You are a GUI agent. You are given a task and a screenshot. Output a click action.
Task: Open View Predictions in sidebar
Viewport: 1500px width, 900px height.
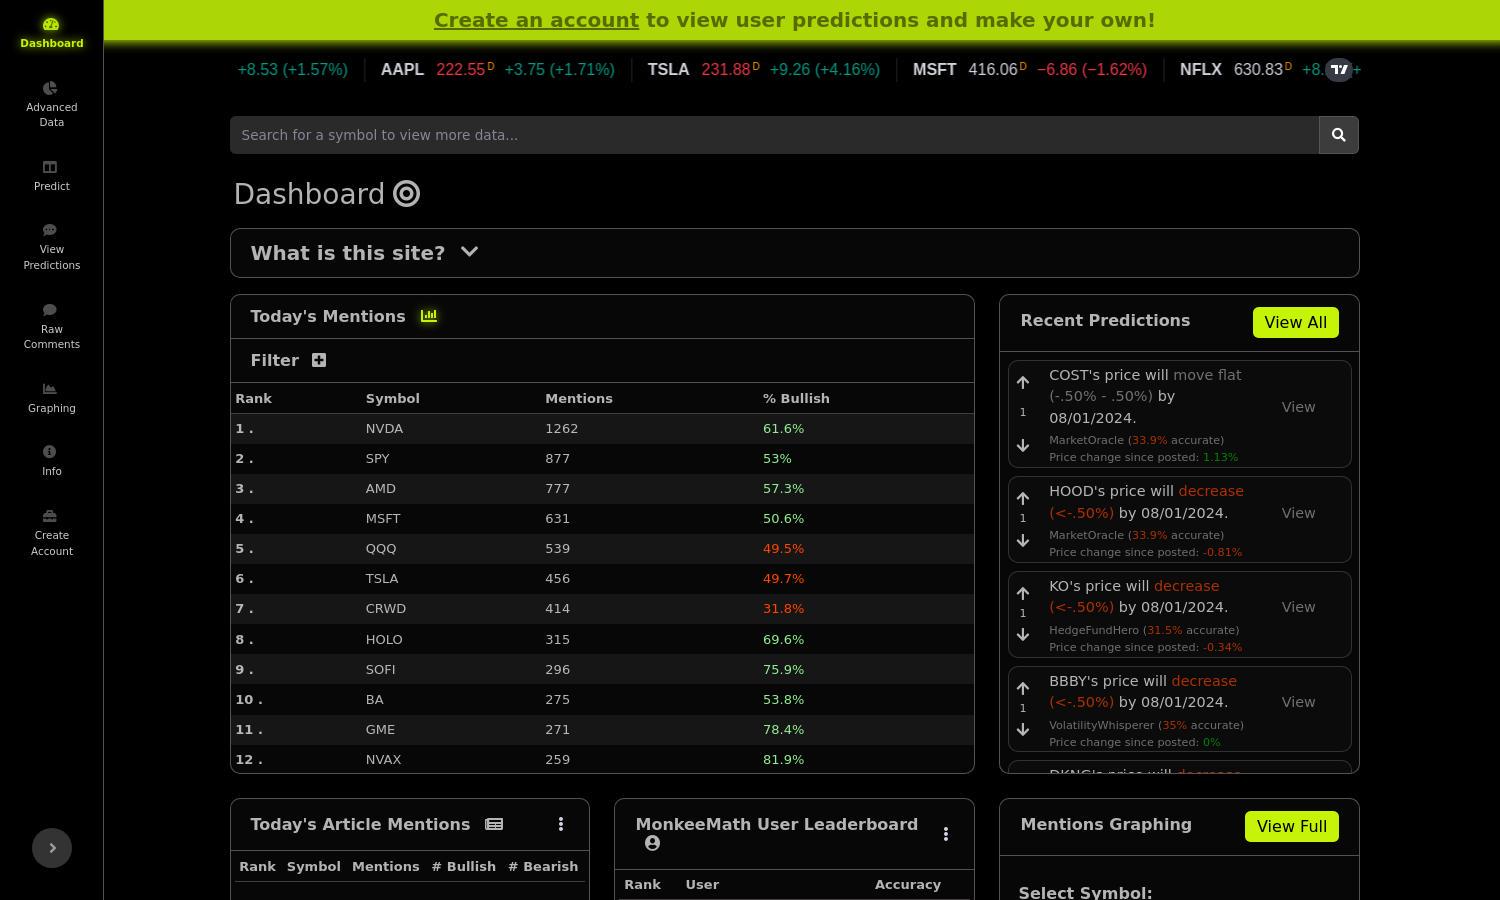click(x=51, y=247)
